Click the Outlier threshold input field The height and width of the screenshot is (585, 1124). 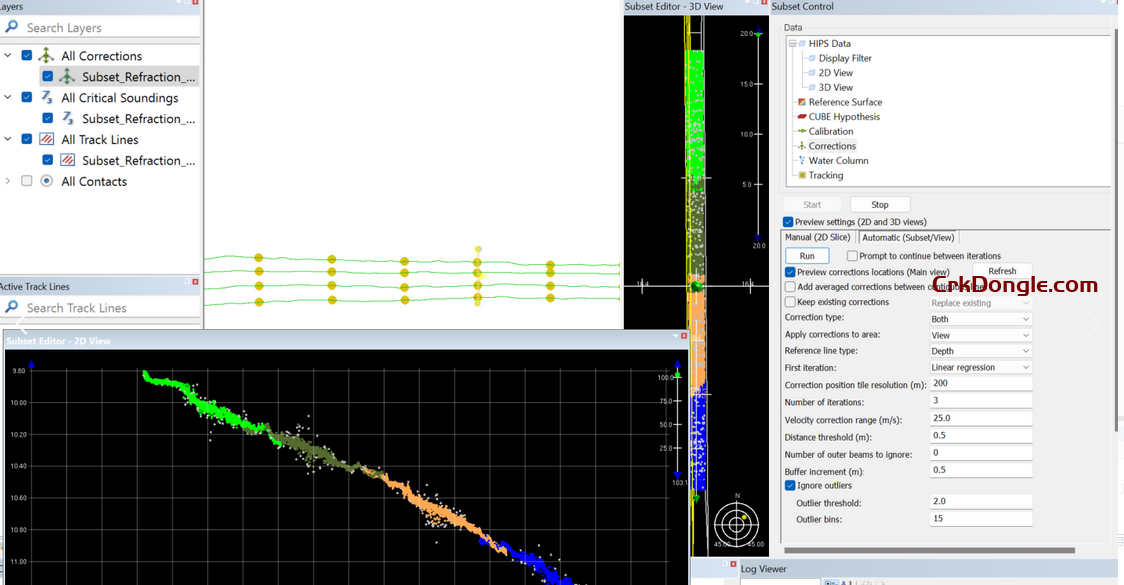coord(980,502)
